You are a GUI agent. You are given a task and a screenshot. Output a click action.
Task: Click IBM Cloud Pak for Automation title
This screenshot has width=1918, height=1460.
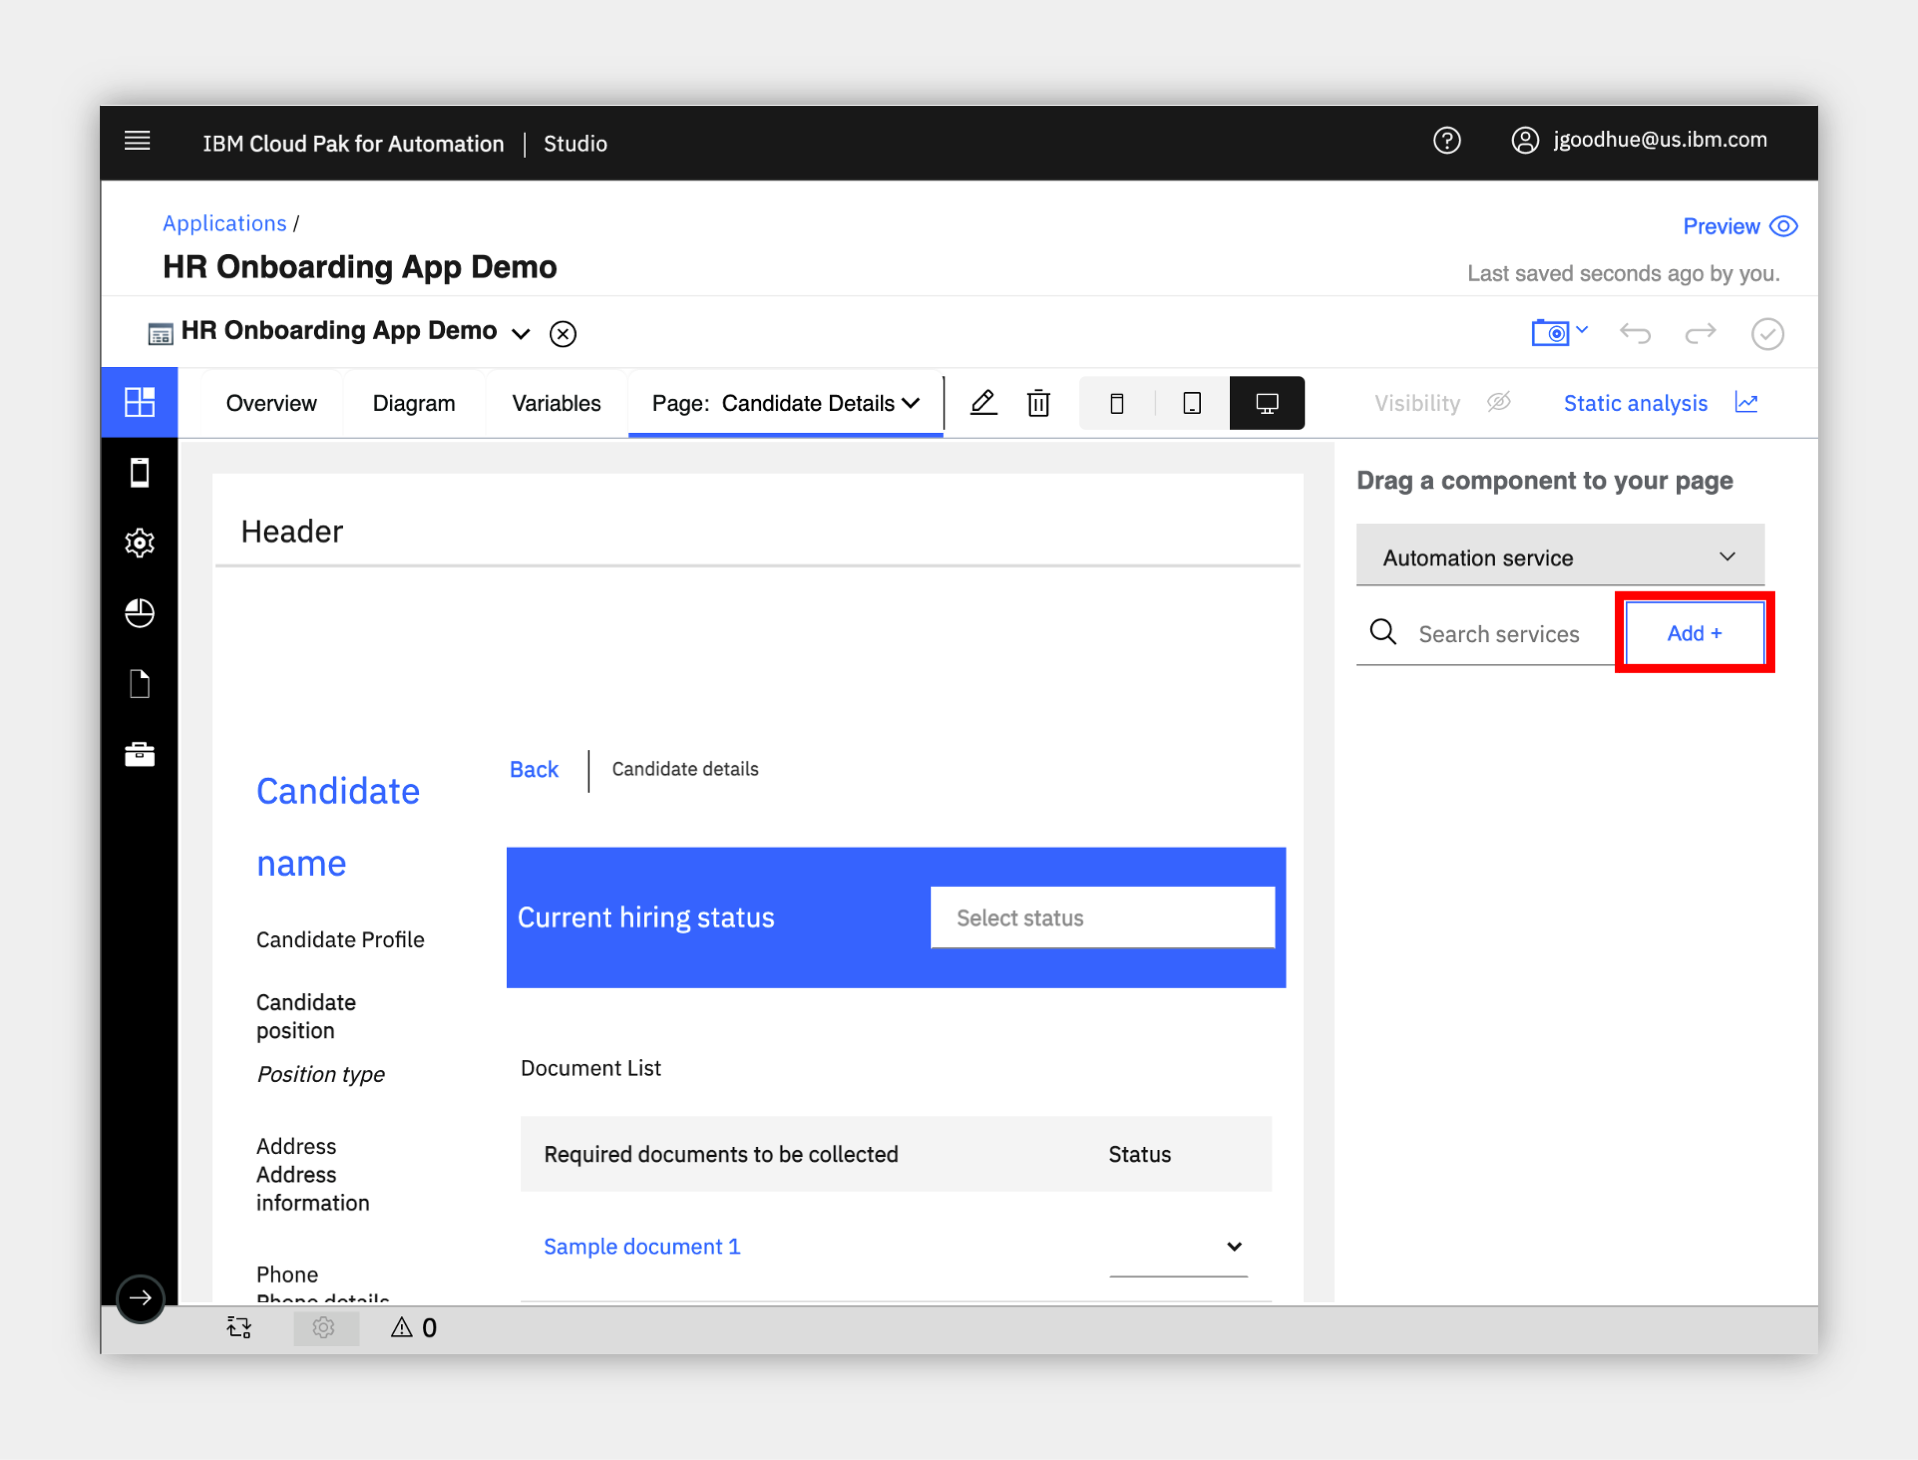pyautogui.click(x=353, y=143)
